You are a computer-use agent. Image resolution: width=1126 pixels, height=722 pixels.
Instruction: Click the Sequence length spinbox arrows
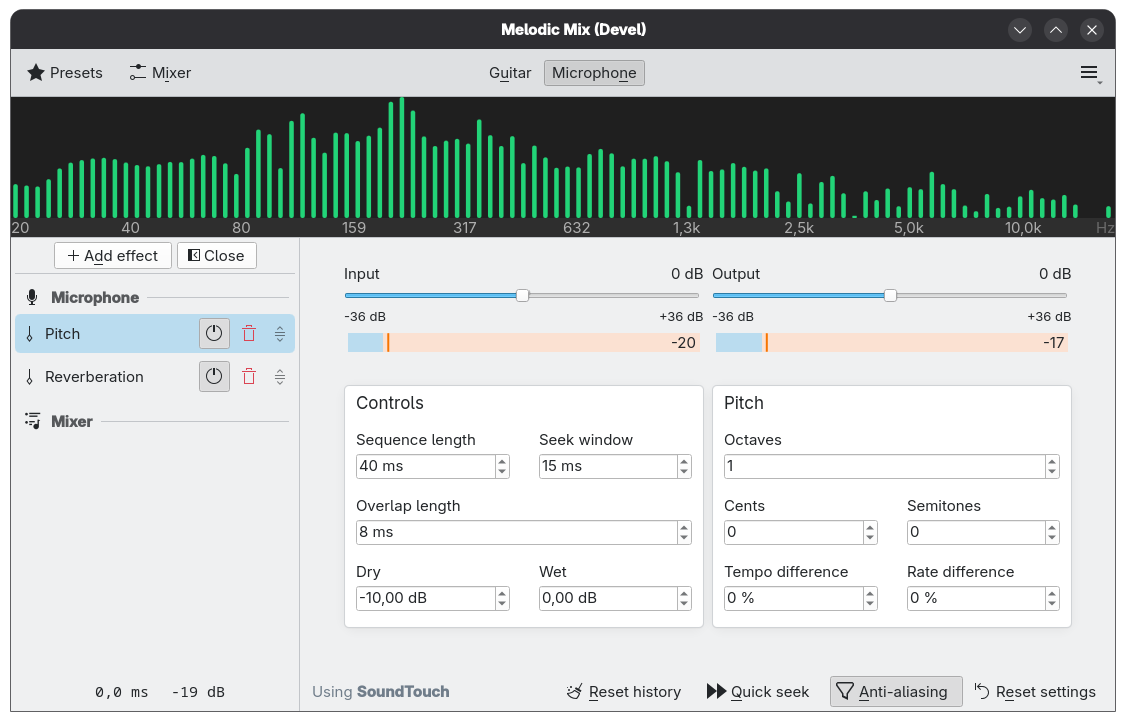click(x=501, y=466)
